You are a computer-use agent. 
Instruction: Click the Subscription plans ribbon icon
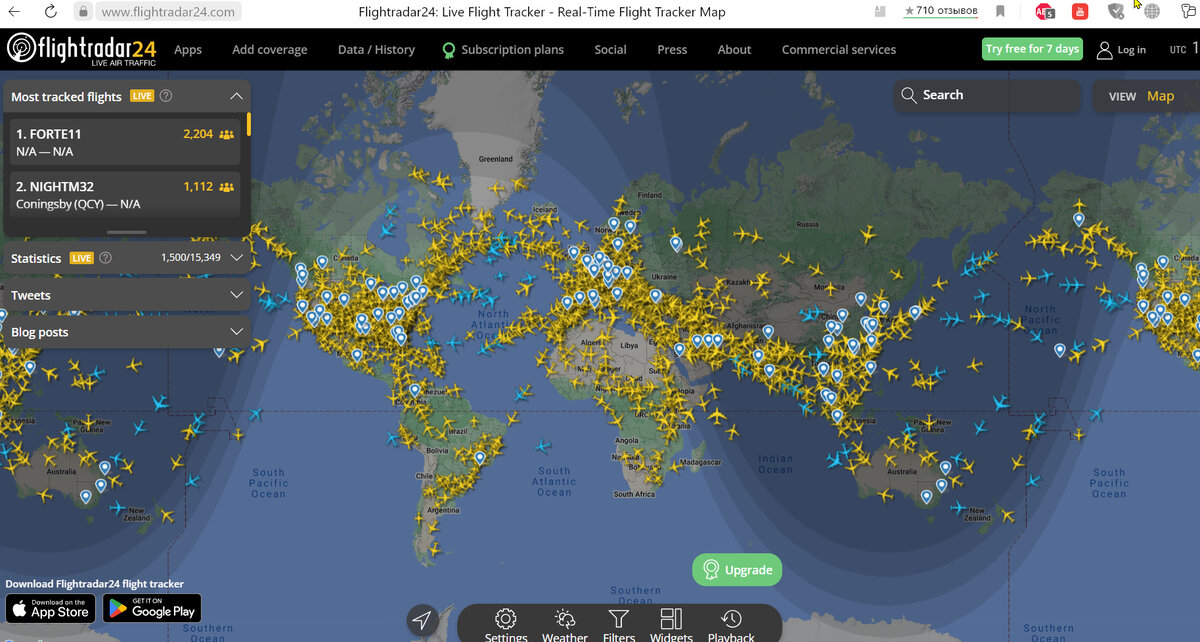[449, 49]
